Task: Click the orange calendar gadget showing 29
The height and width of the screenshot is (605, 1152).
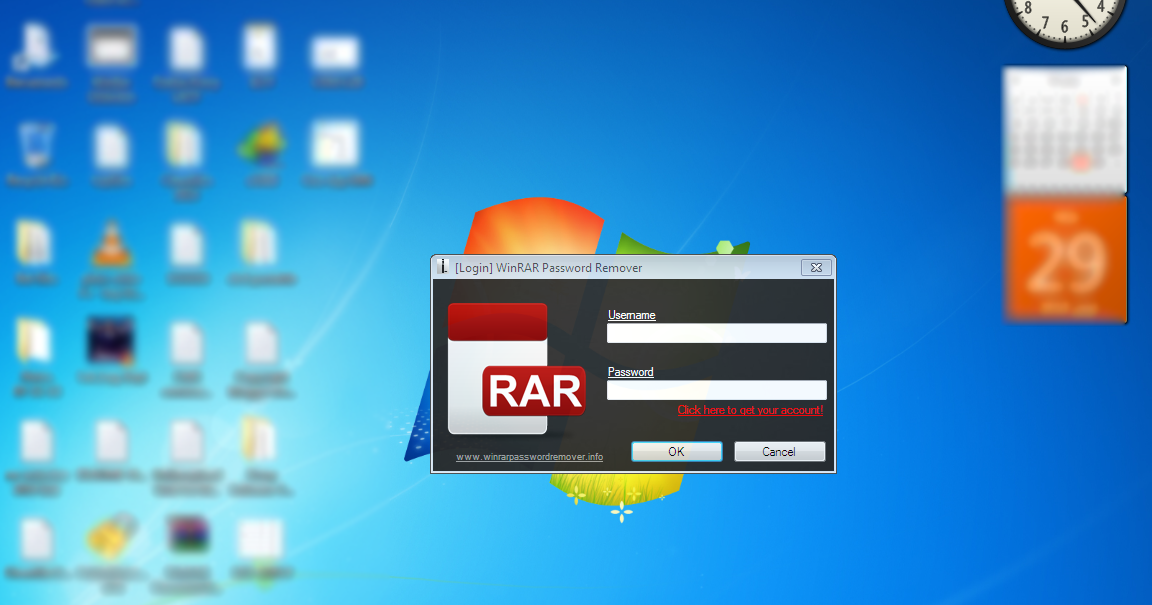Action: (x=1065, y=259)
